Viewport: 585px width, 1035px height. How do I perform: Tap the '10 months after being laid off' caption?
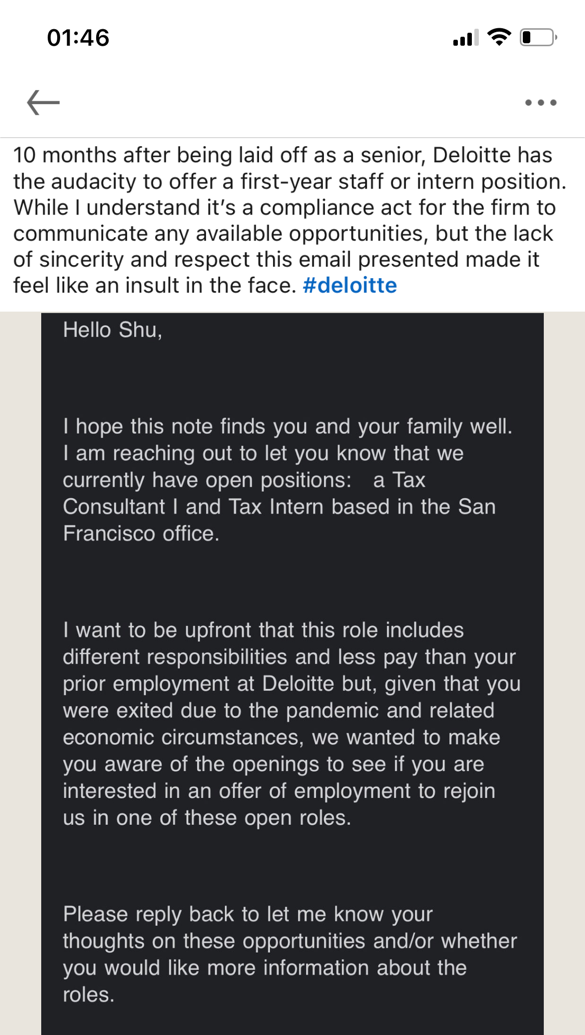click(x=284, y=220)
